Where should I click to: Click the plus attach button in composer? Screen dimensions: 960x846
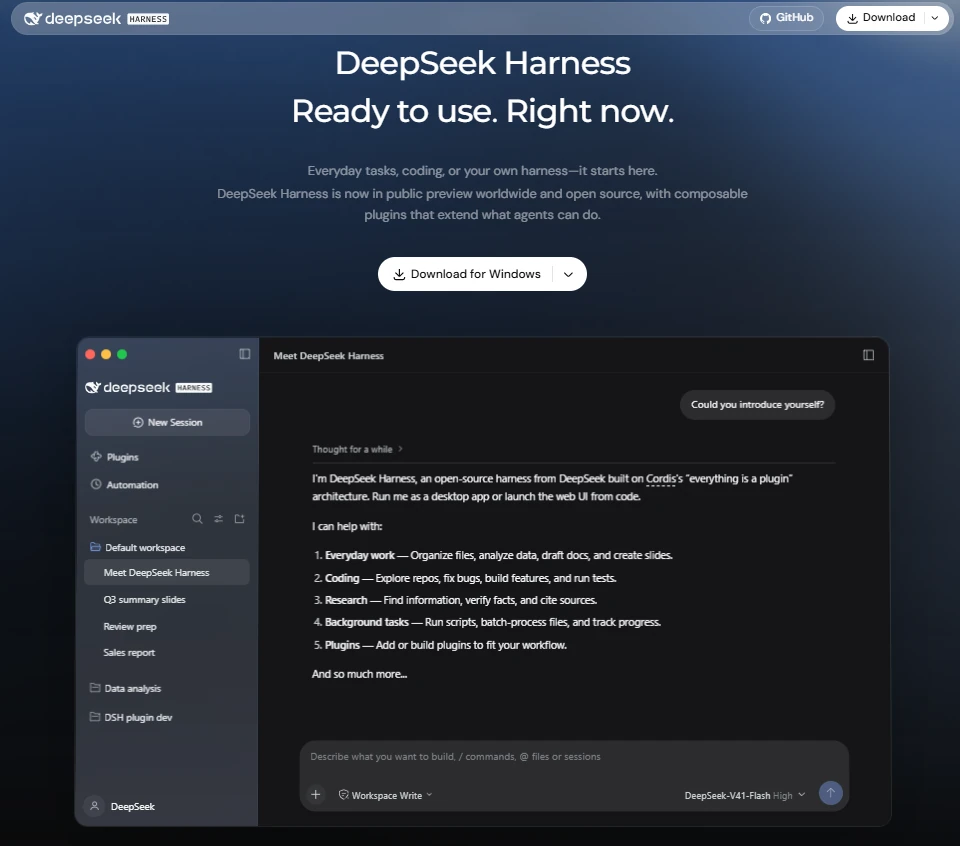[x=316, y=795]
